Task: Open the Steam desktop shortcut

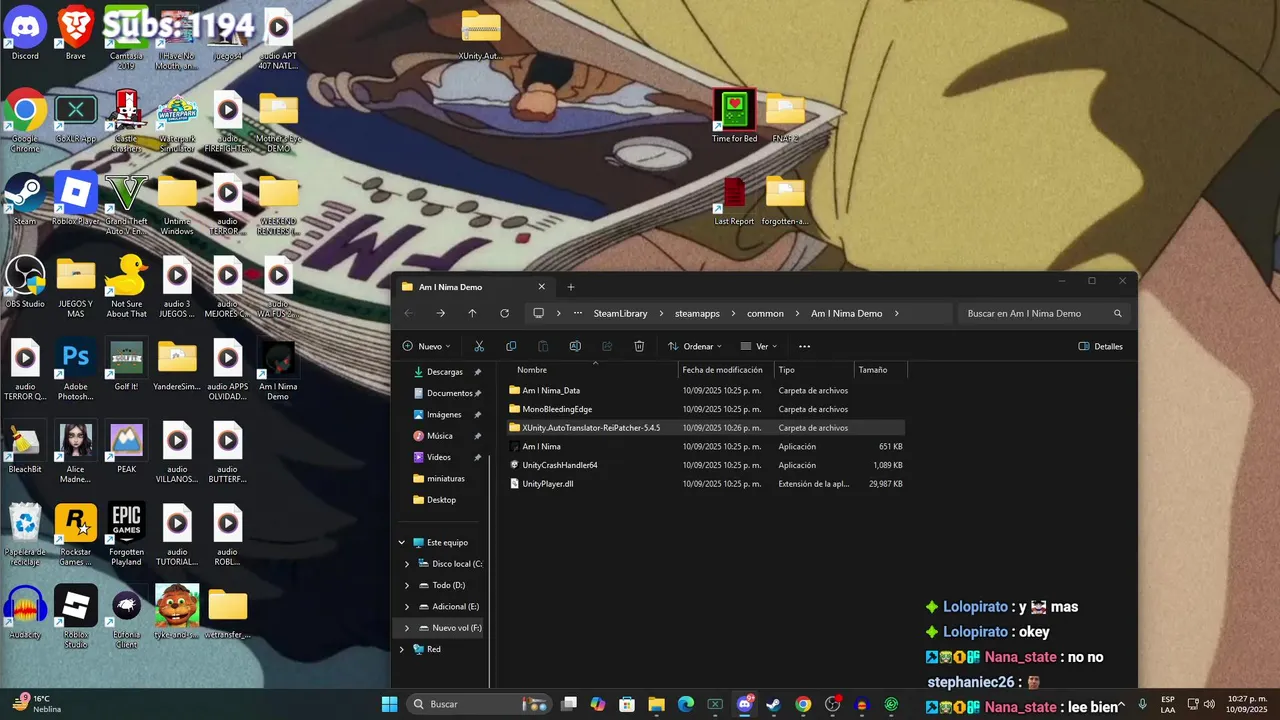Action: (25, 199)
